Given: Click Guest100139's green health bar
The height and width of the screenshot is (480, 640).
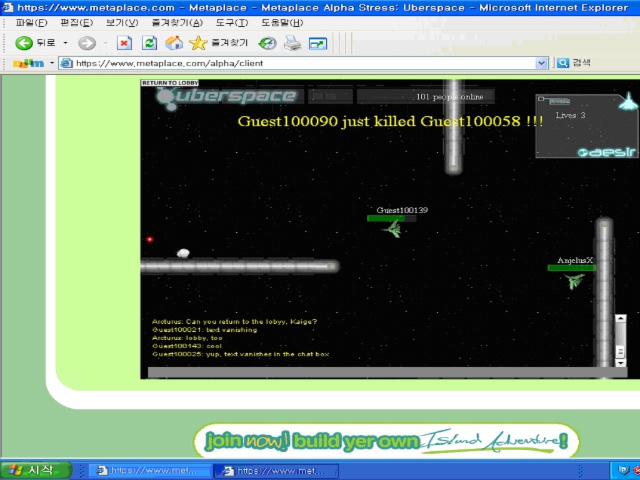Looking at the screenshot, I should tap(391, 218).
